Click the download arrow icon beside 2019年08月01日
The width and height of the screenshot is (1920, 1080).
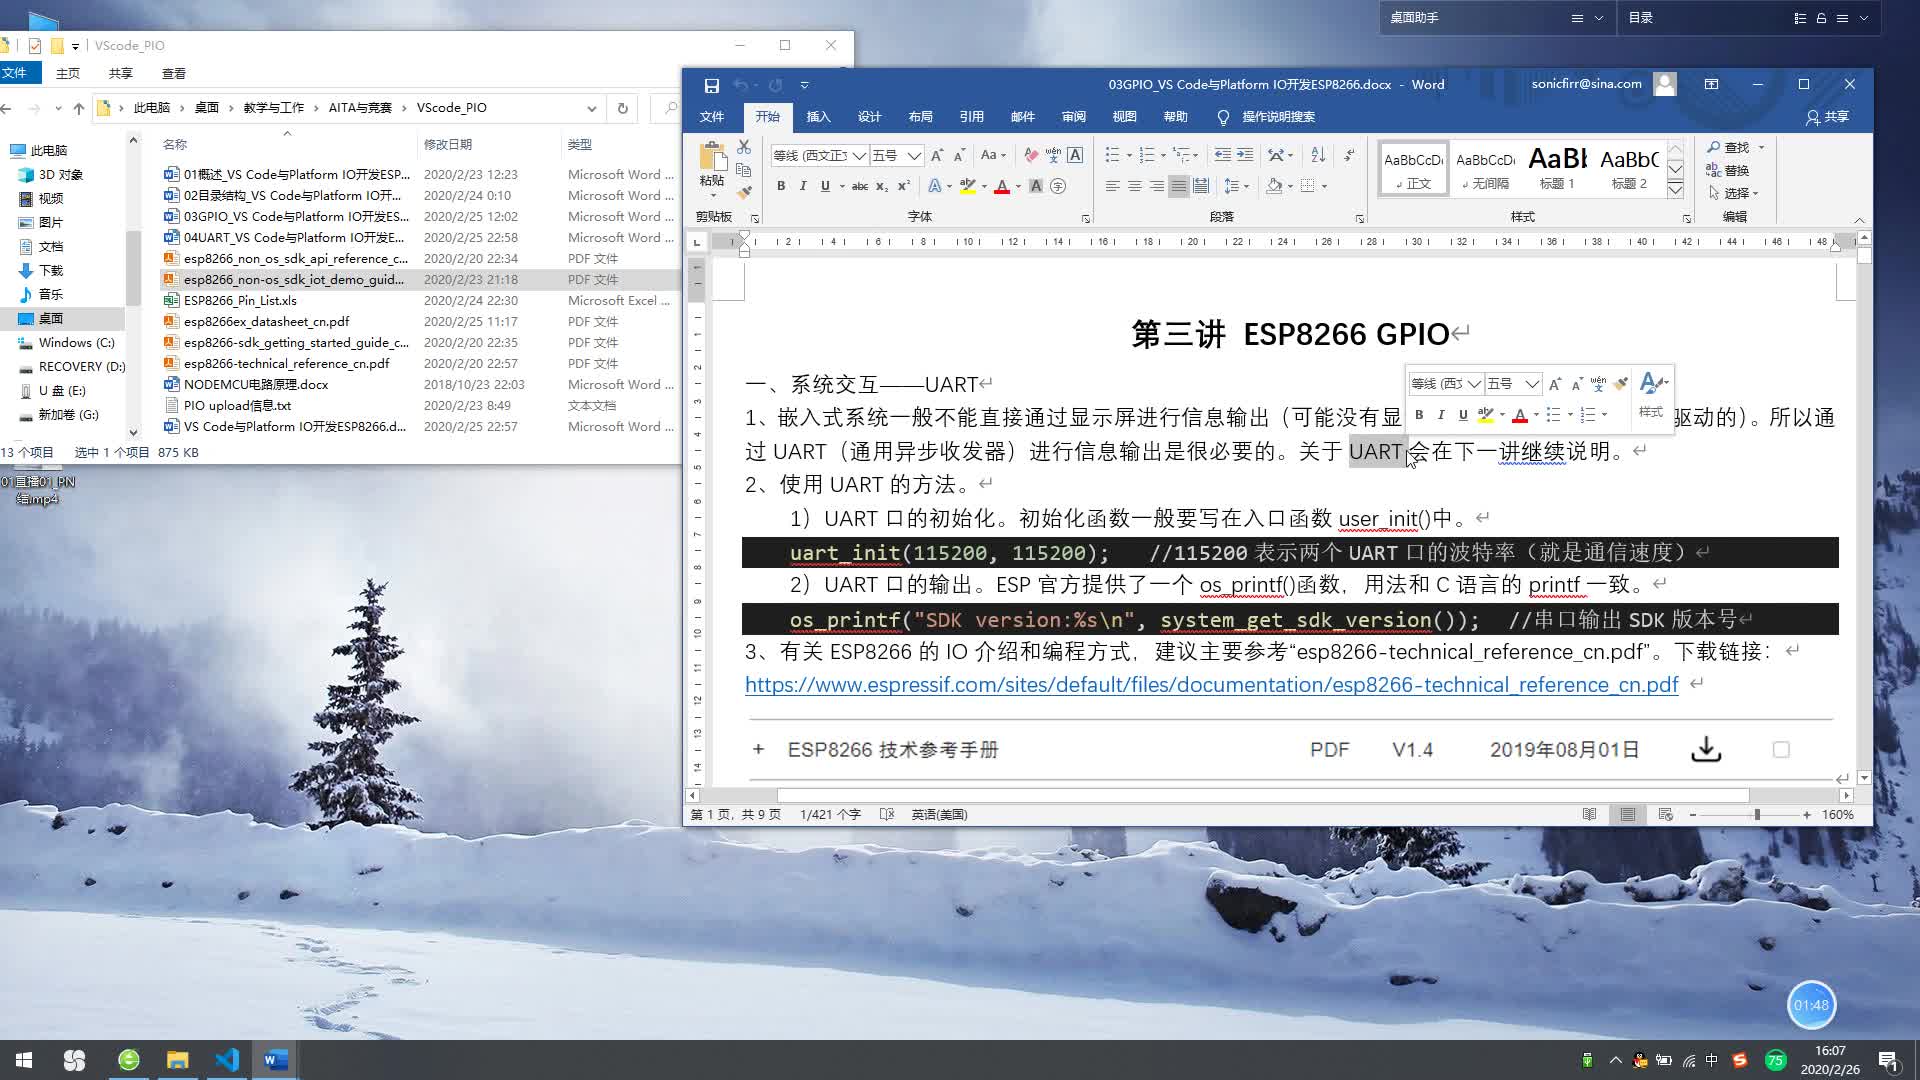coord(1706,749)
